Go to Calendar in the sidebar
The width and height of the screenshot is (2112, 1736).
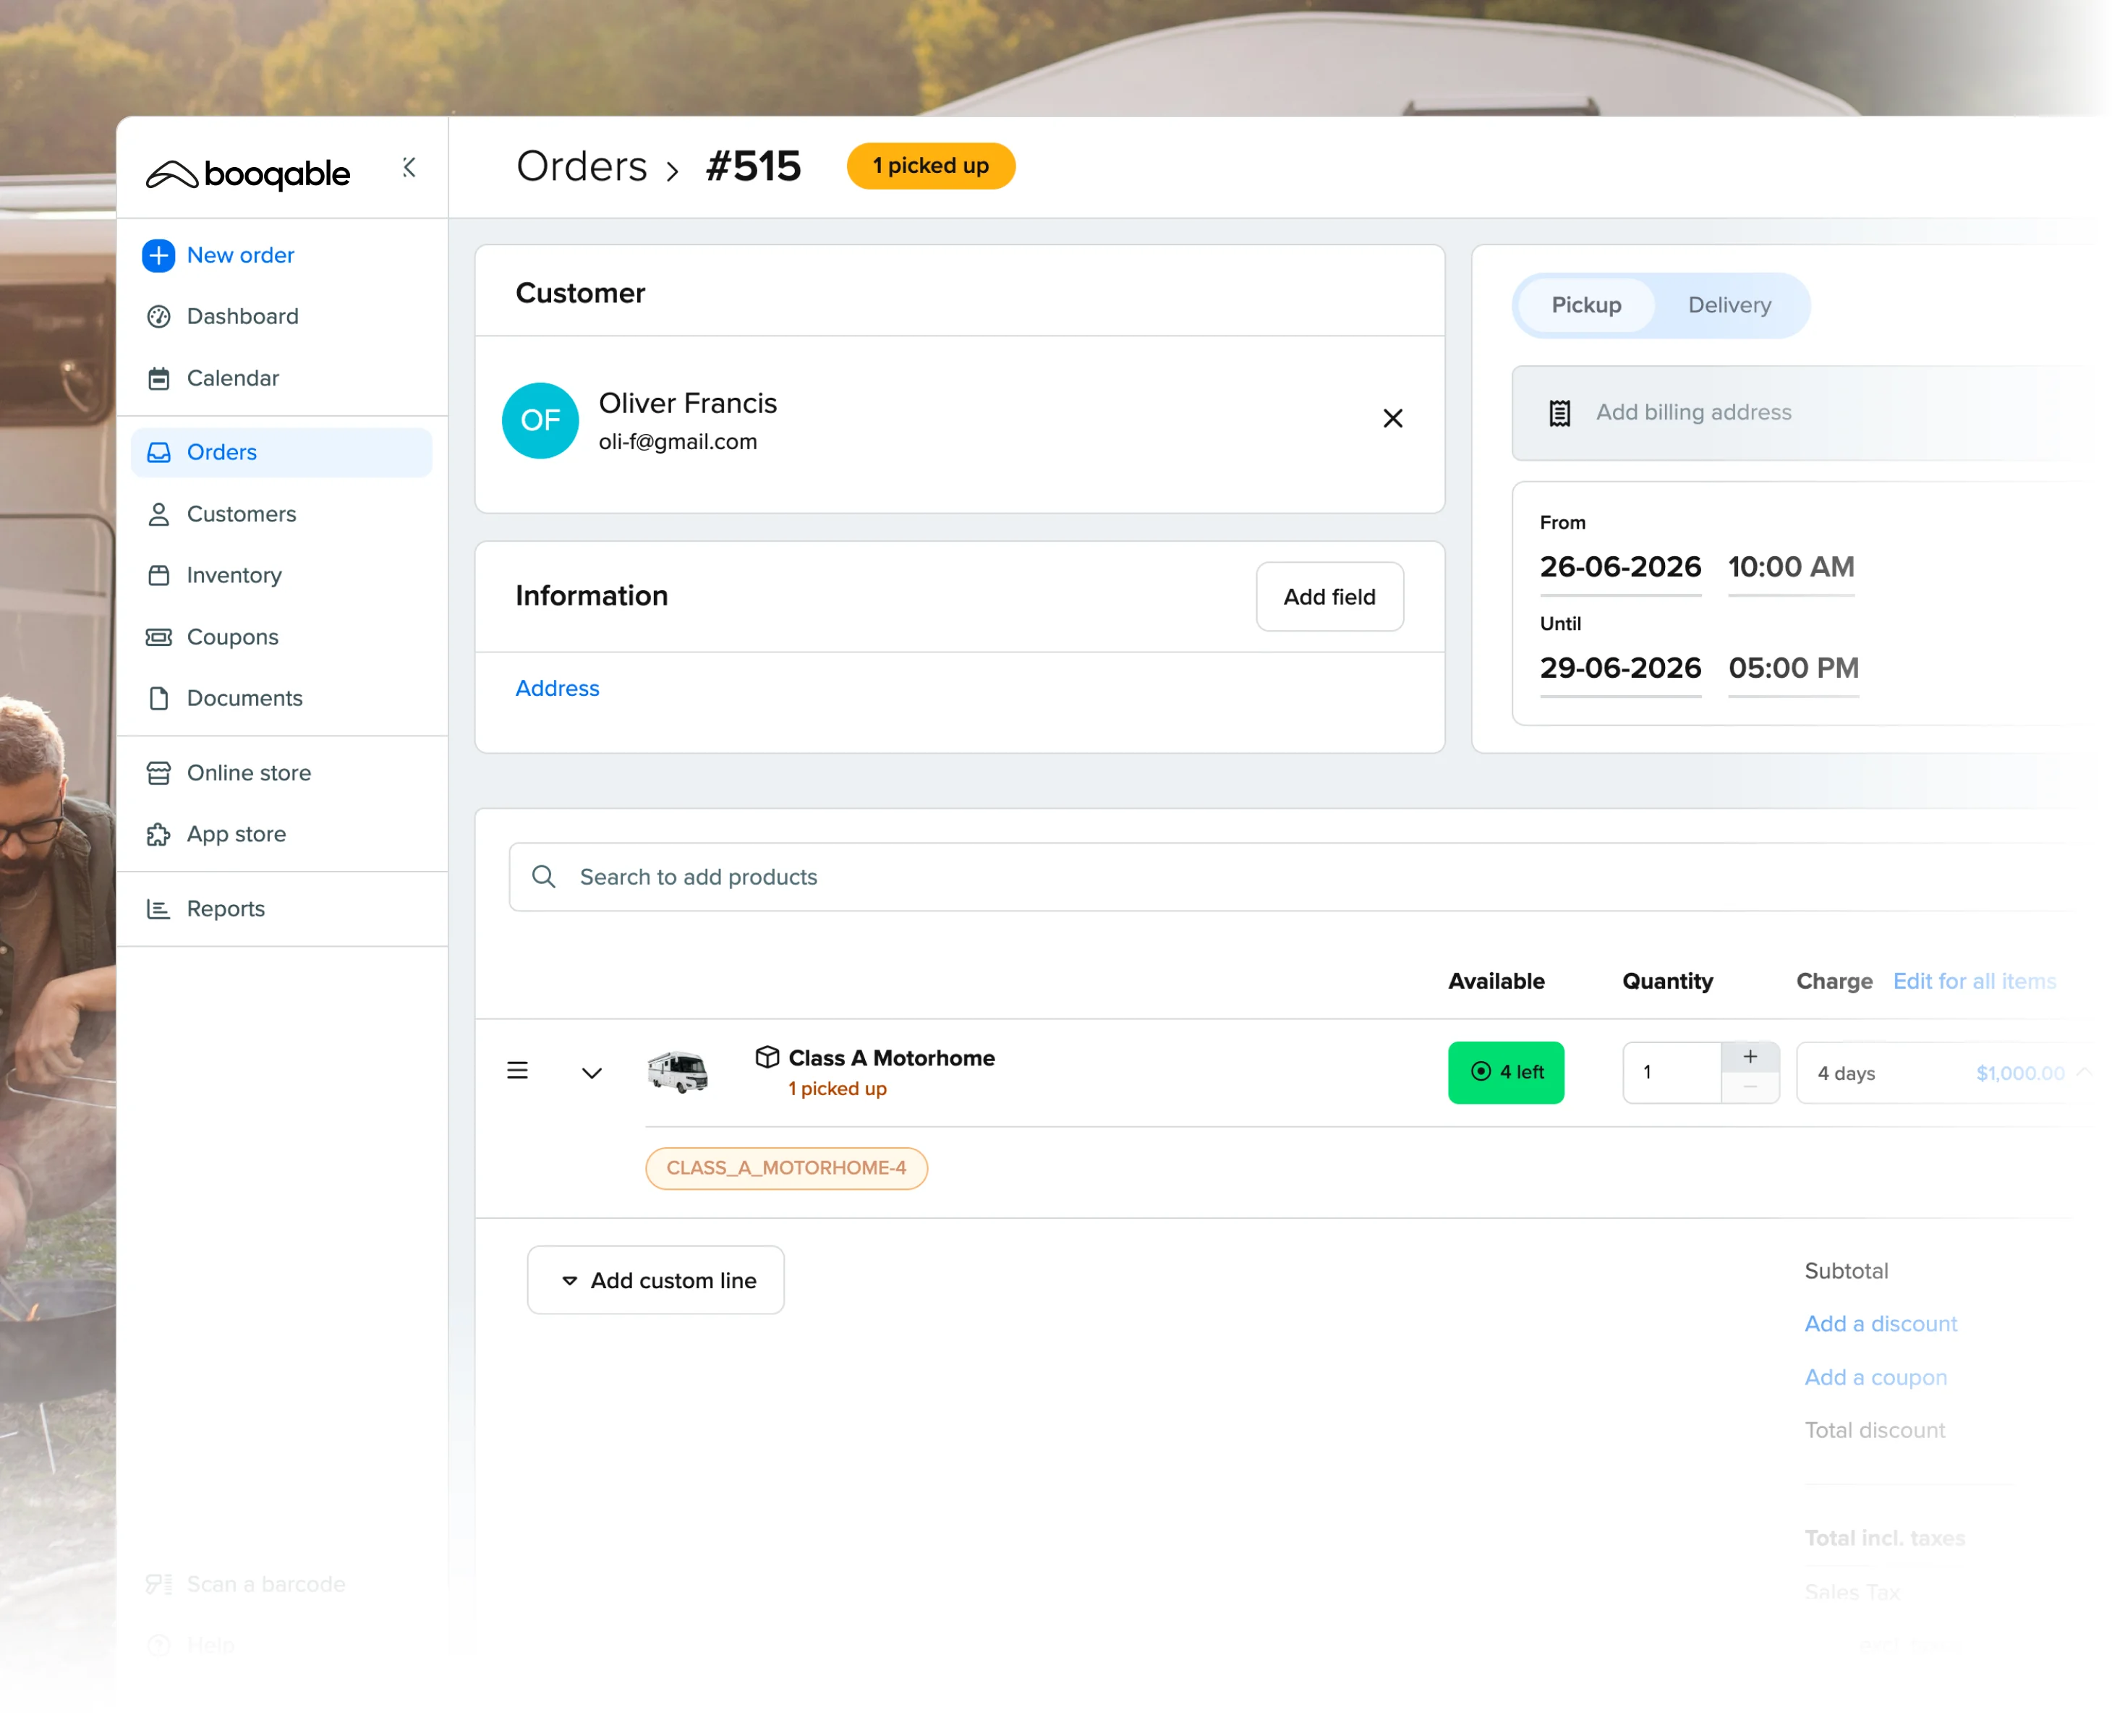pyautogui.click(x=233, y=379)
